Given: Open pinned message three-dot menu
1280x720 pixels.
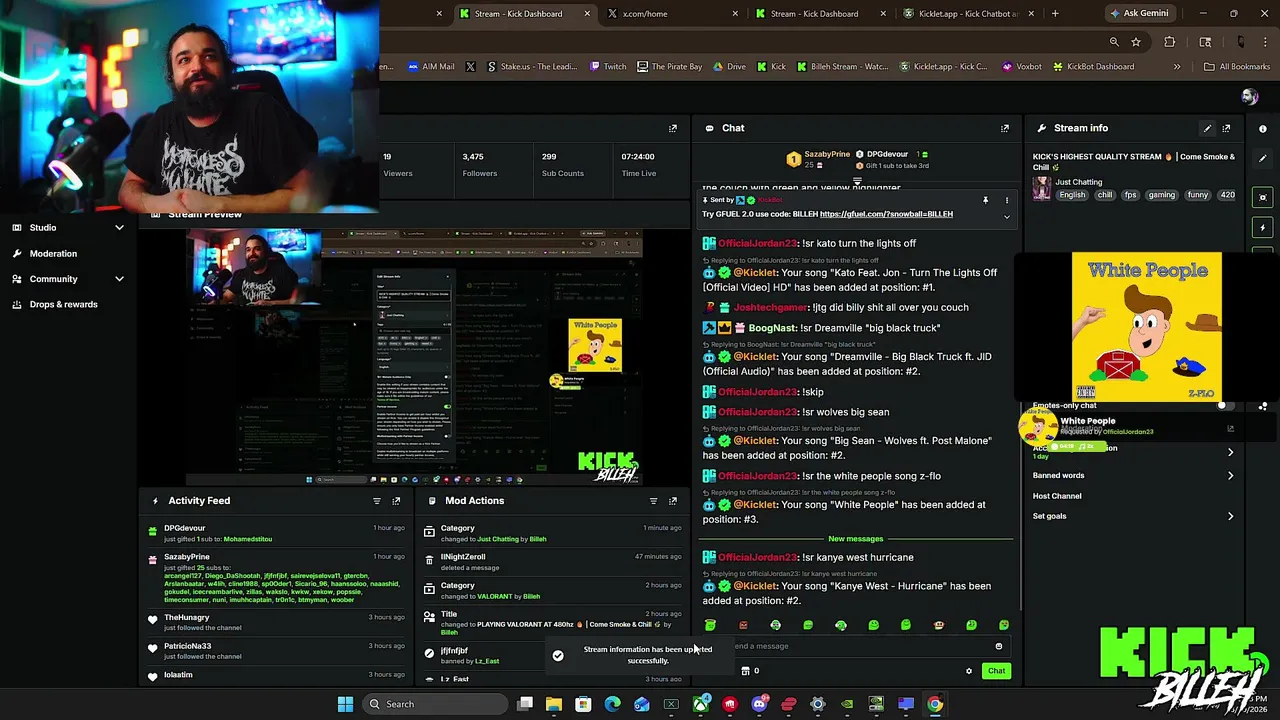Looking at the screenshot, I should pyautogui.click(x=1007, y=200).
